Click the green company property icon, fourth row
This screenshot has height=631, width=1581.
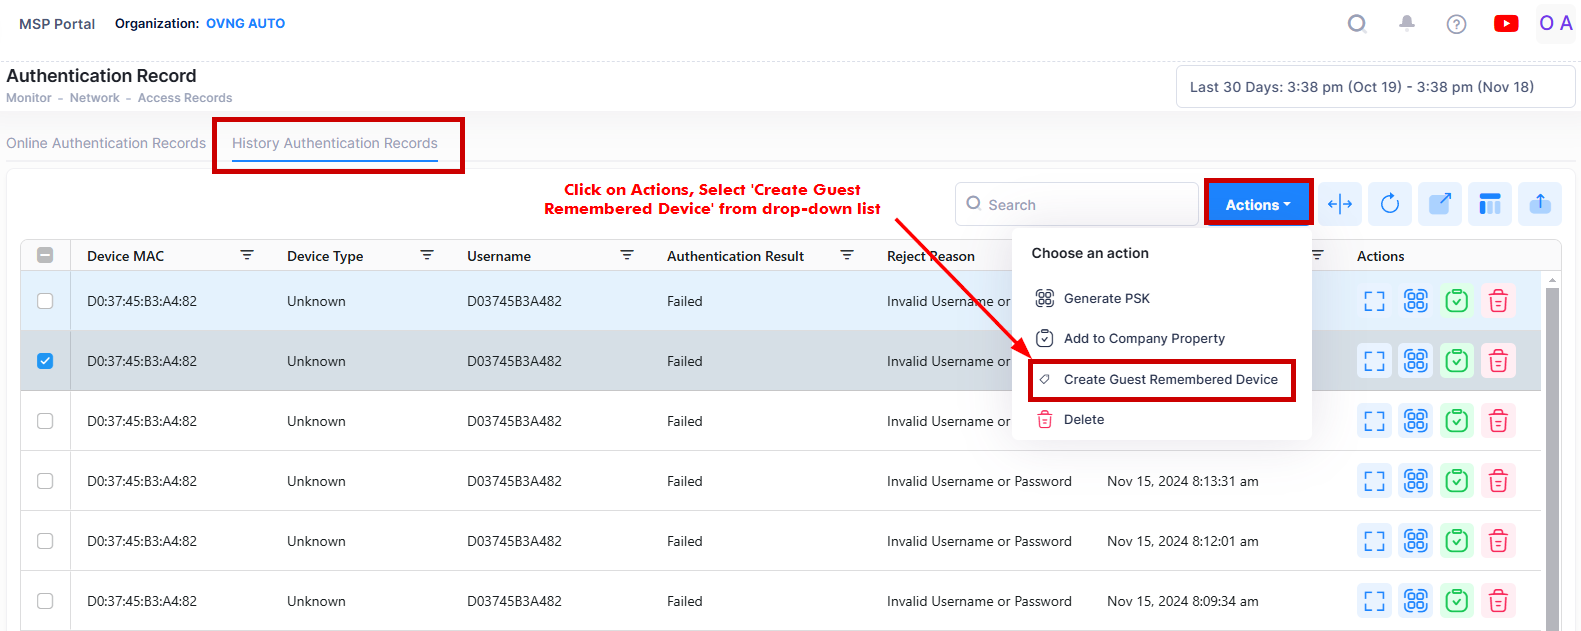1457,481
